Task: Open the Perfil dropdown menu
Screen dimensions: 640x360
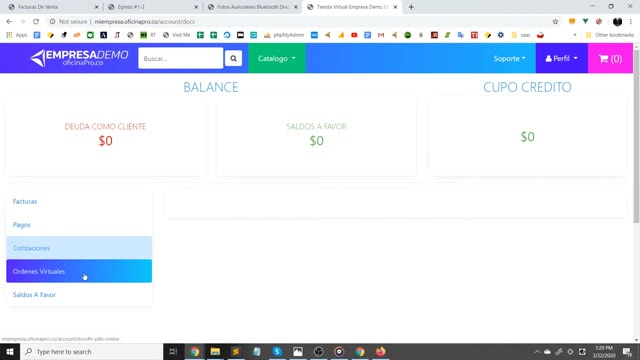Action: coord(562,58)
